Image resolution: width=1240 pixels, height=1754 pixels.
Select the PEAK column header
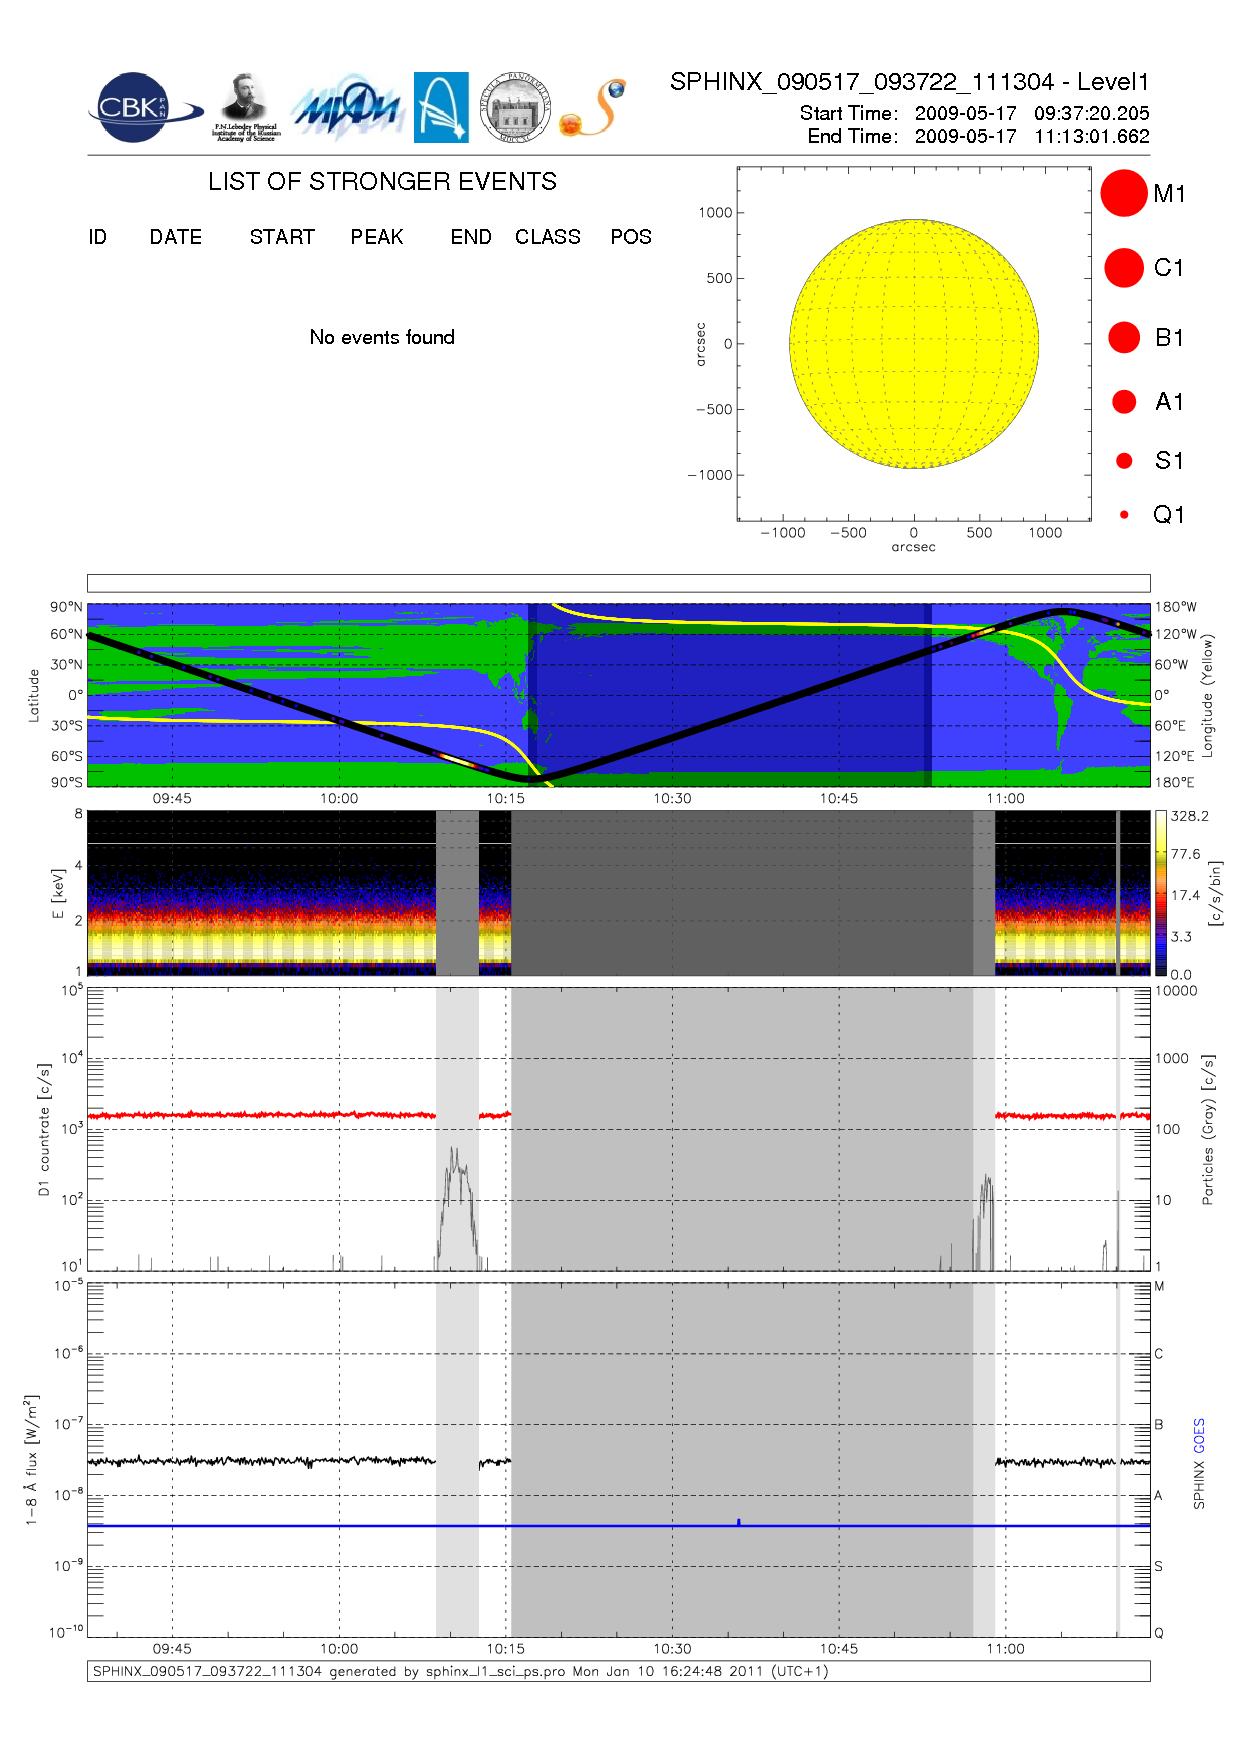pos(376,237)
